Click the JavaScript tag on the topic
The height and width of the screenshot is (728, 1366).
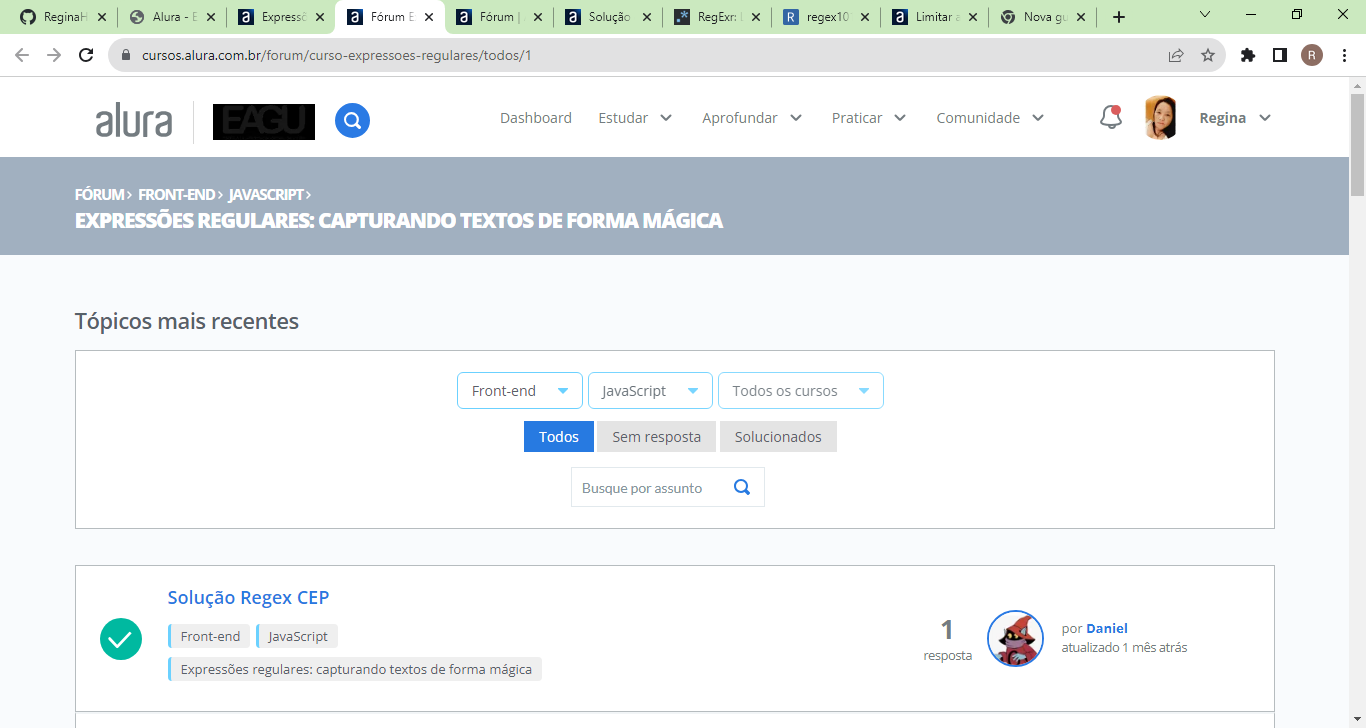click(x=297, y=636)
